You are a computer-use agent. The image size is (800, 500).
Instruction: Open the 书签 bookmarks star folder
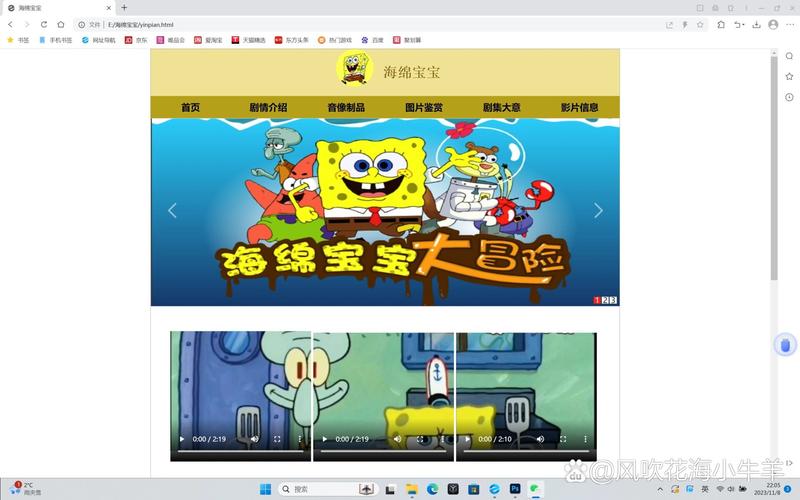(x=18, y=40)
